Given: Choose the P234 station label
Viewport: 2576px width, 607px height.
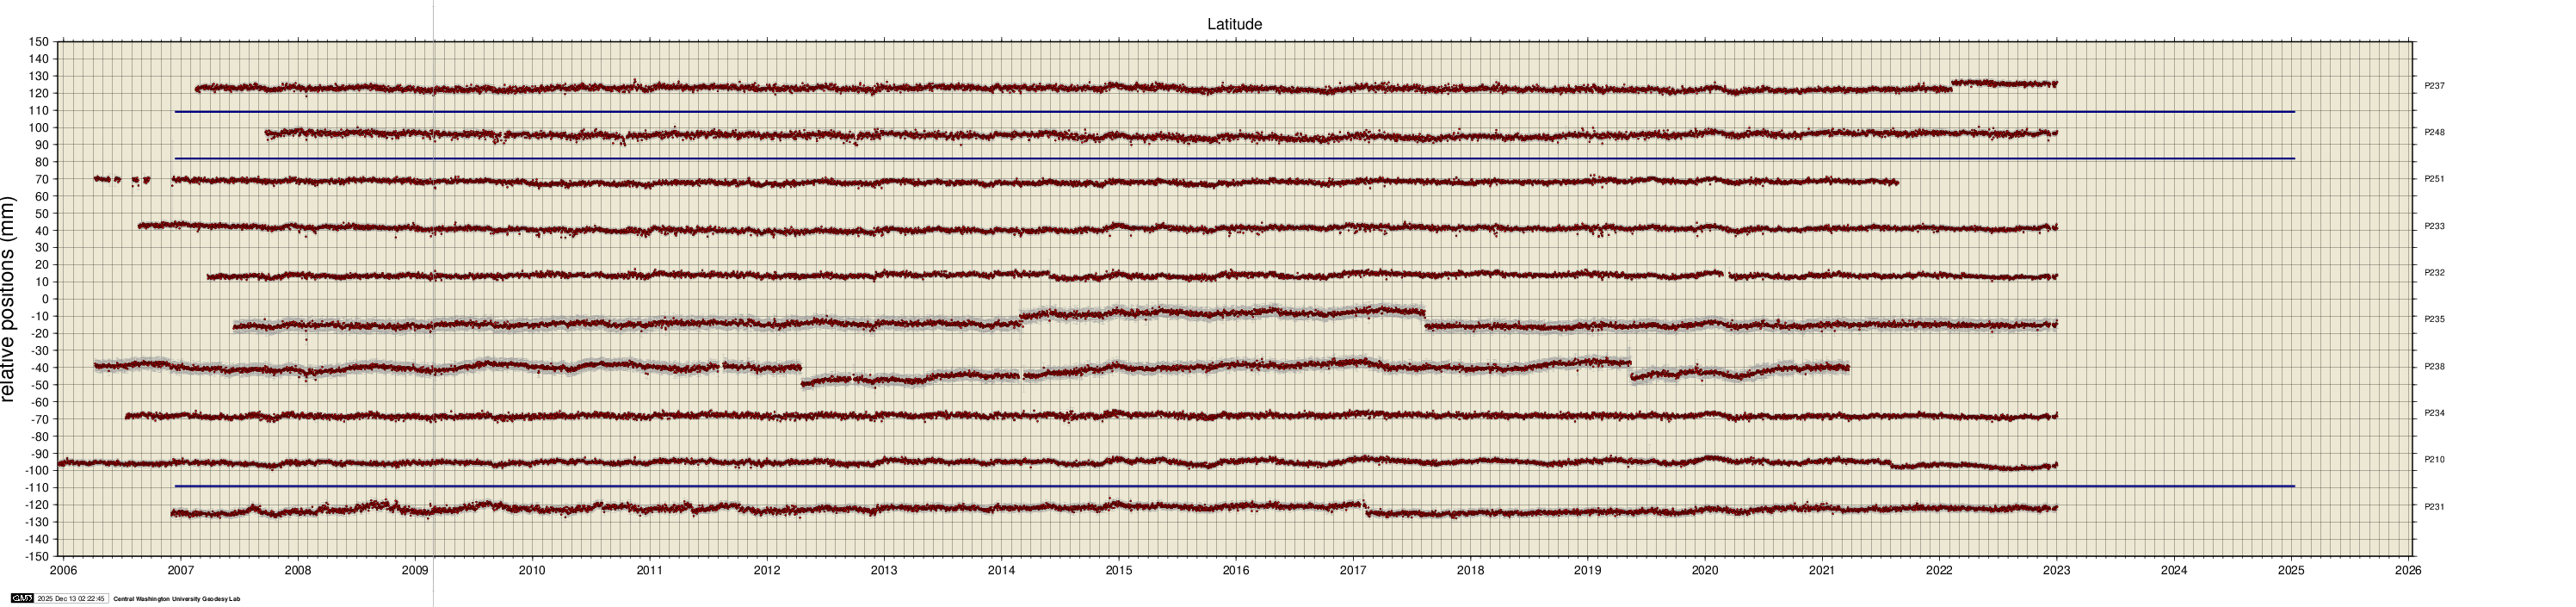Looking at the screenshot, I should (2434, 414).
